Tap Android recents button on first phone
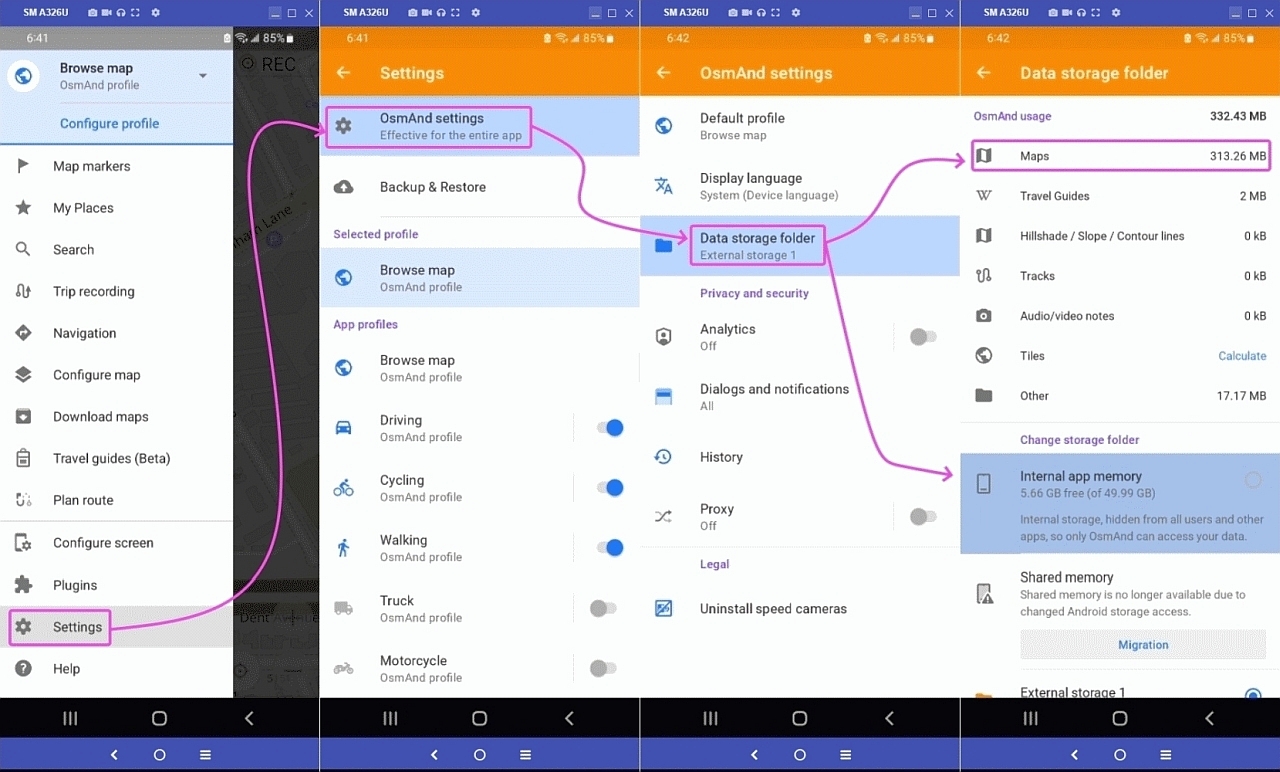Screen dimensions: 1280x772 tap(70, 718)
